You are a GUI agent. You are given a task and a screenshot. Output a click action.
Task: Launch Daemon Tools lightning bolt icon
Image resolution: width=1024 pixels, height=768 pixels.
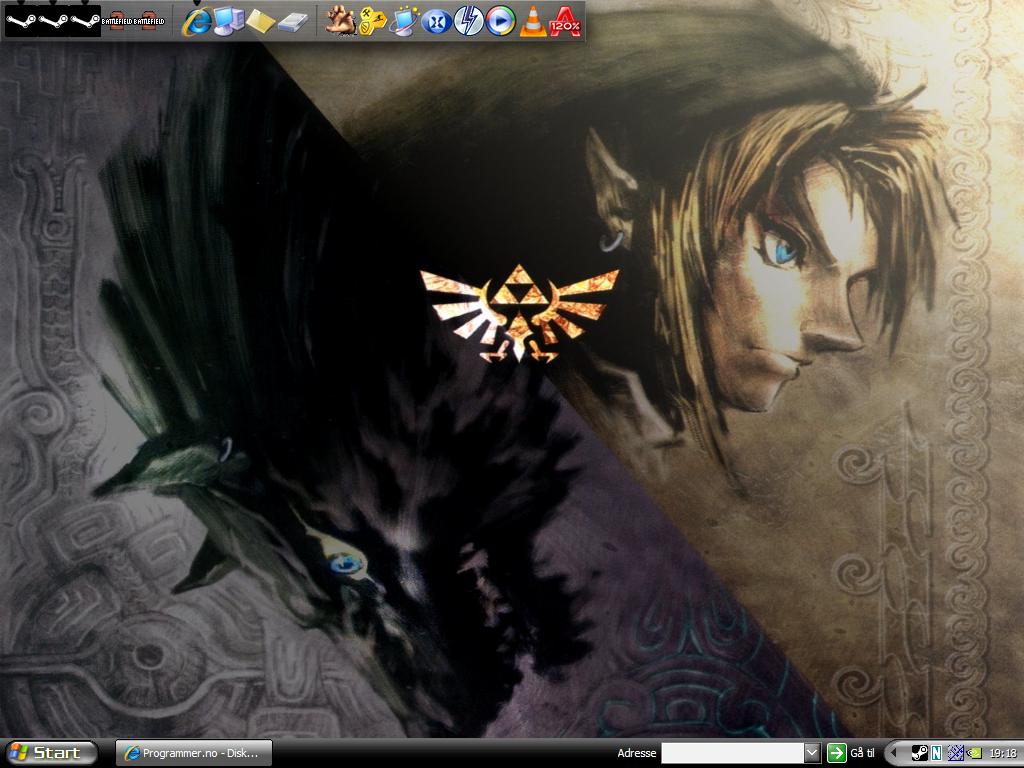(468, 22)
